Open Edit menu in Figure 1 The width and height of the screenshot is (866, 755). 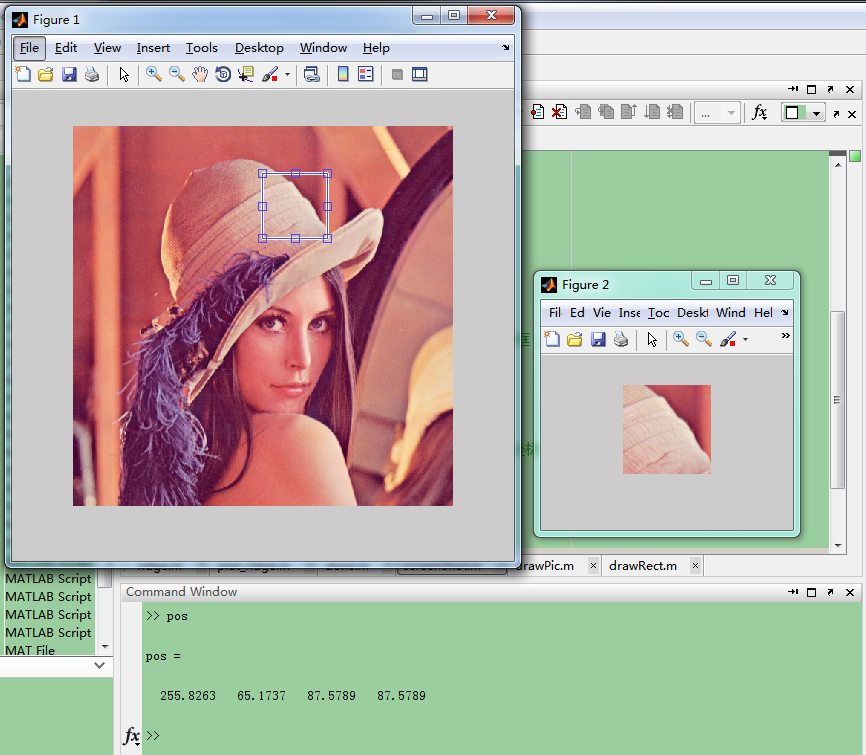coord(66,48)
